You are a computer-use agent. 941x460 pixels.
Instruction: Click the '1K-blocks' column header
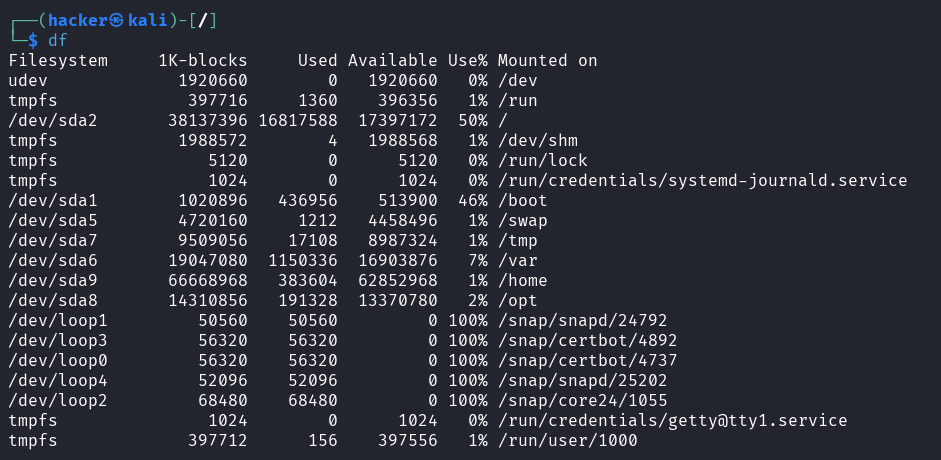202,60
